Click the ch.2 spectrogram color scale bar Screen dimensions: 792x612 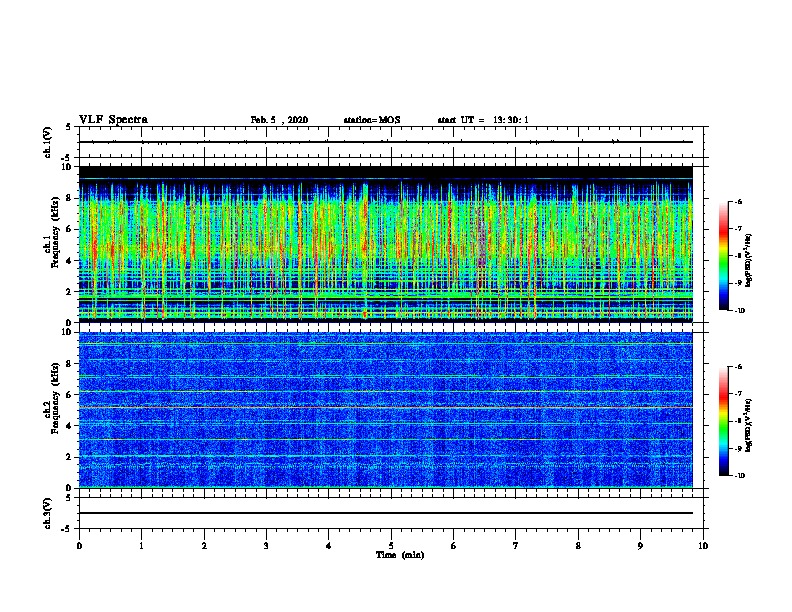(x=724, y=421)
